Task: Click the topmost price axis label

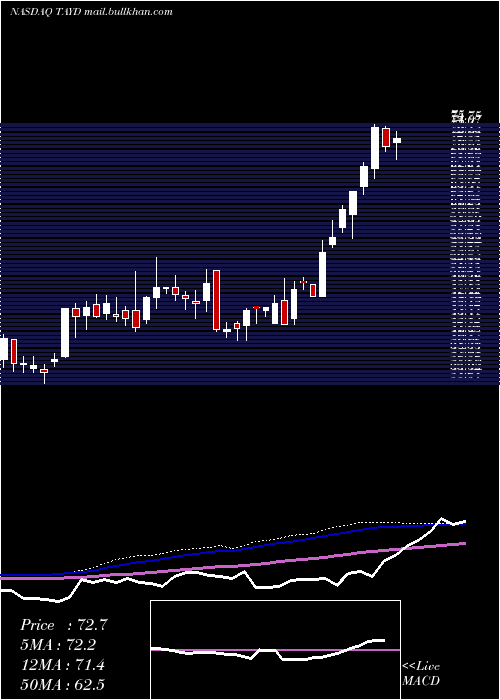Action: (467, 117)
